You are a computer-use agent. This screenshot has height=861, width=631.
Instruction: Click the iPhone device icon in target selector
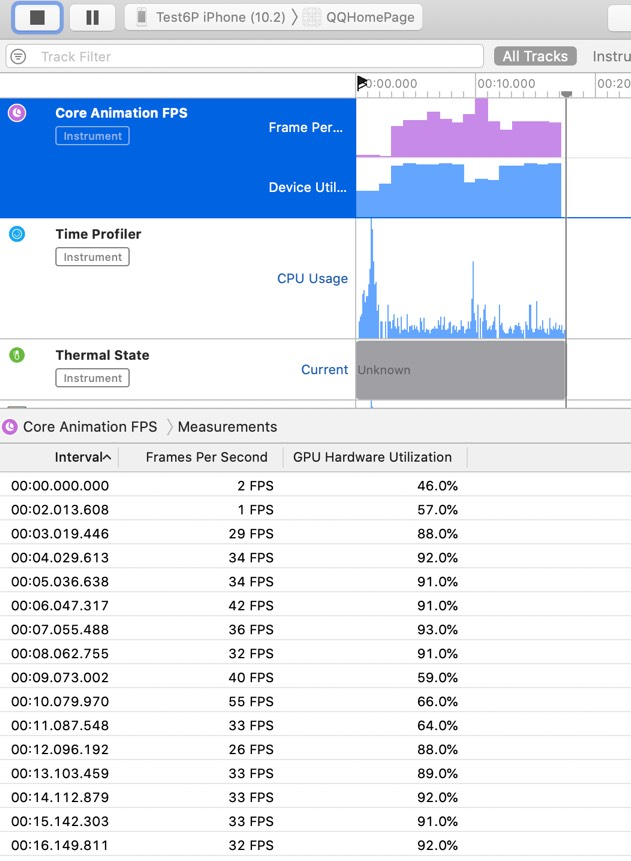142,17
